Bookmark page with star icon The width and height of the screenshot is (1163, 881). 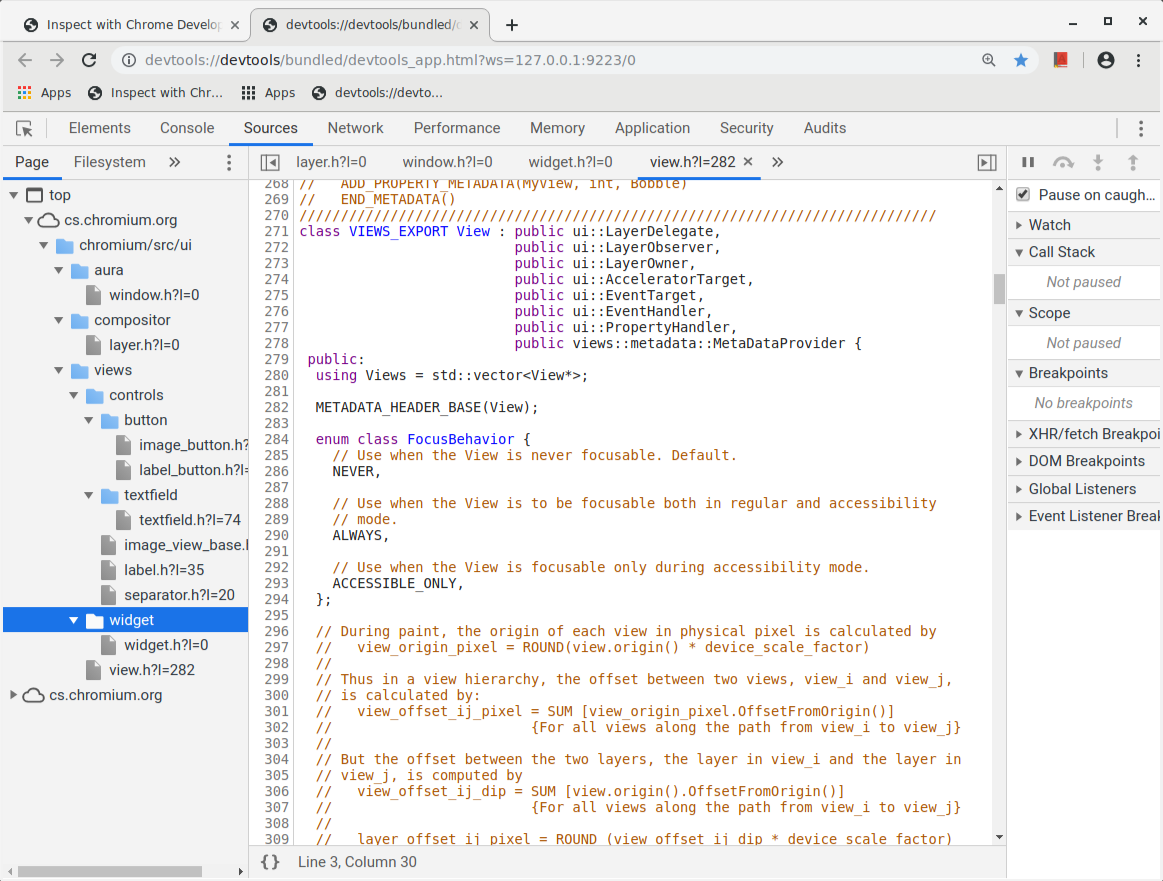click(x=1020, y=60)
